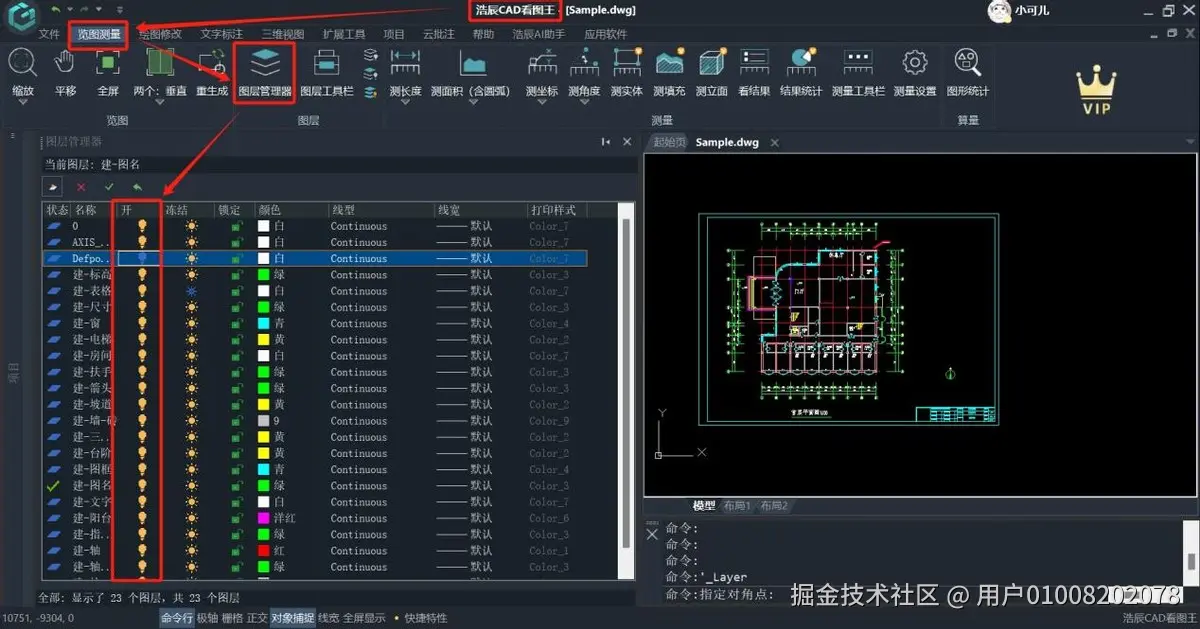Click magenta color swatch of 建-阳台 layer

point(264,518)
